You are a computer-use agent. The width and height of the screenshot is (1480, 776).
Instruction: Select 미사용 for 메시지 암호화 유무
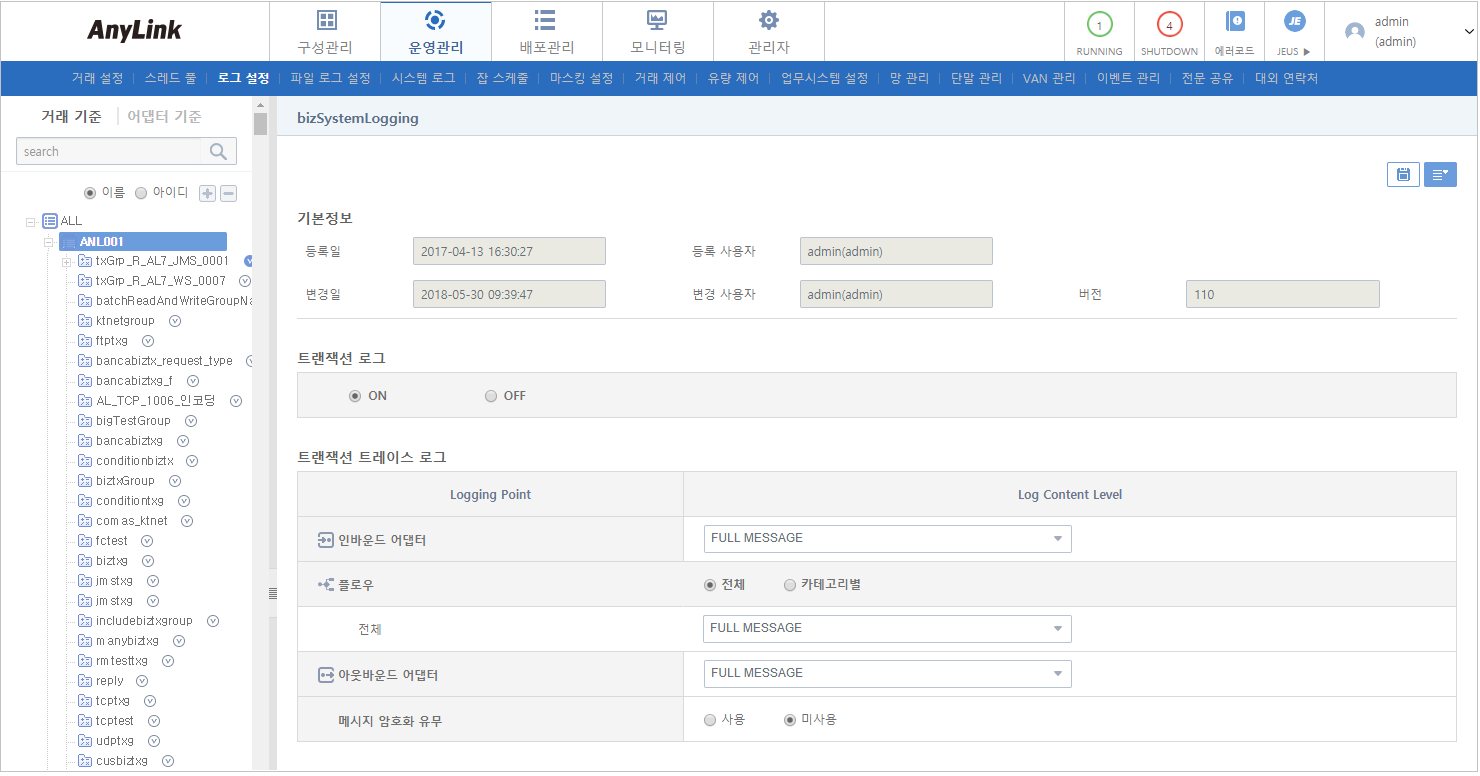click(x=790, y=720)
